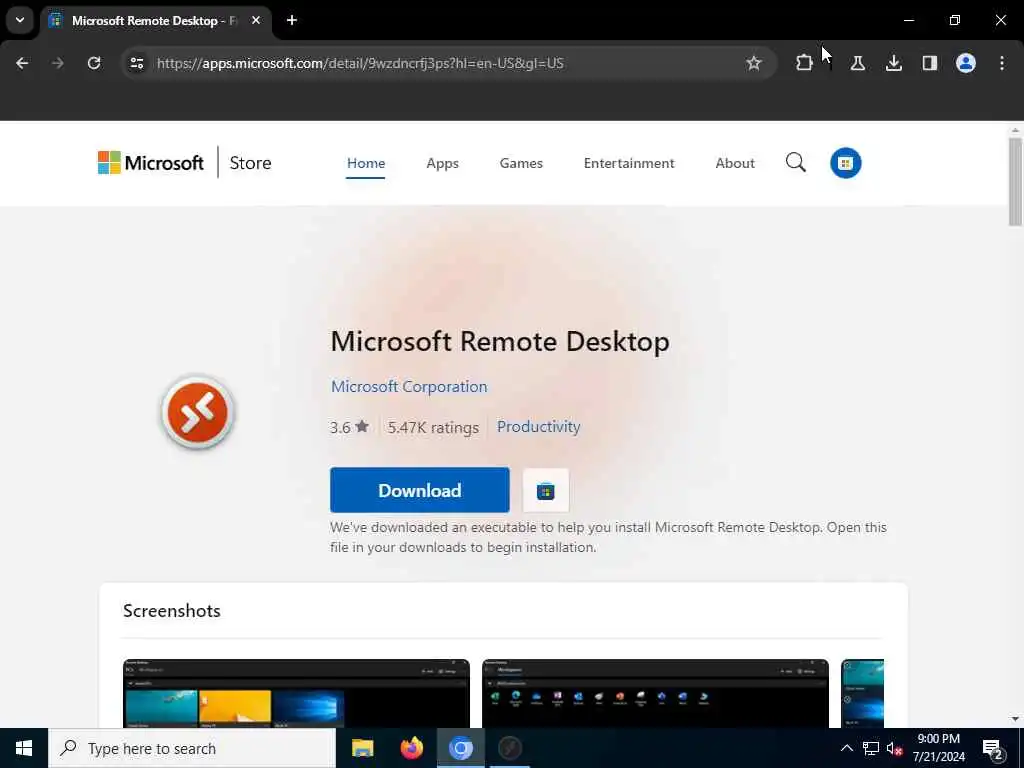This screenshot has height=768, width=1024.
Task: Open the browser profile avatar
Action: (x=965, y=63)
